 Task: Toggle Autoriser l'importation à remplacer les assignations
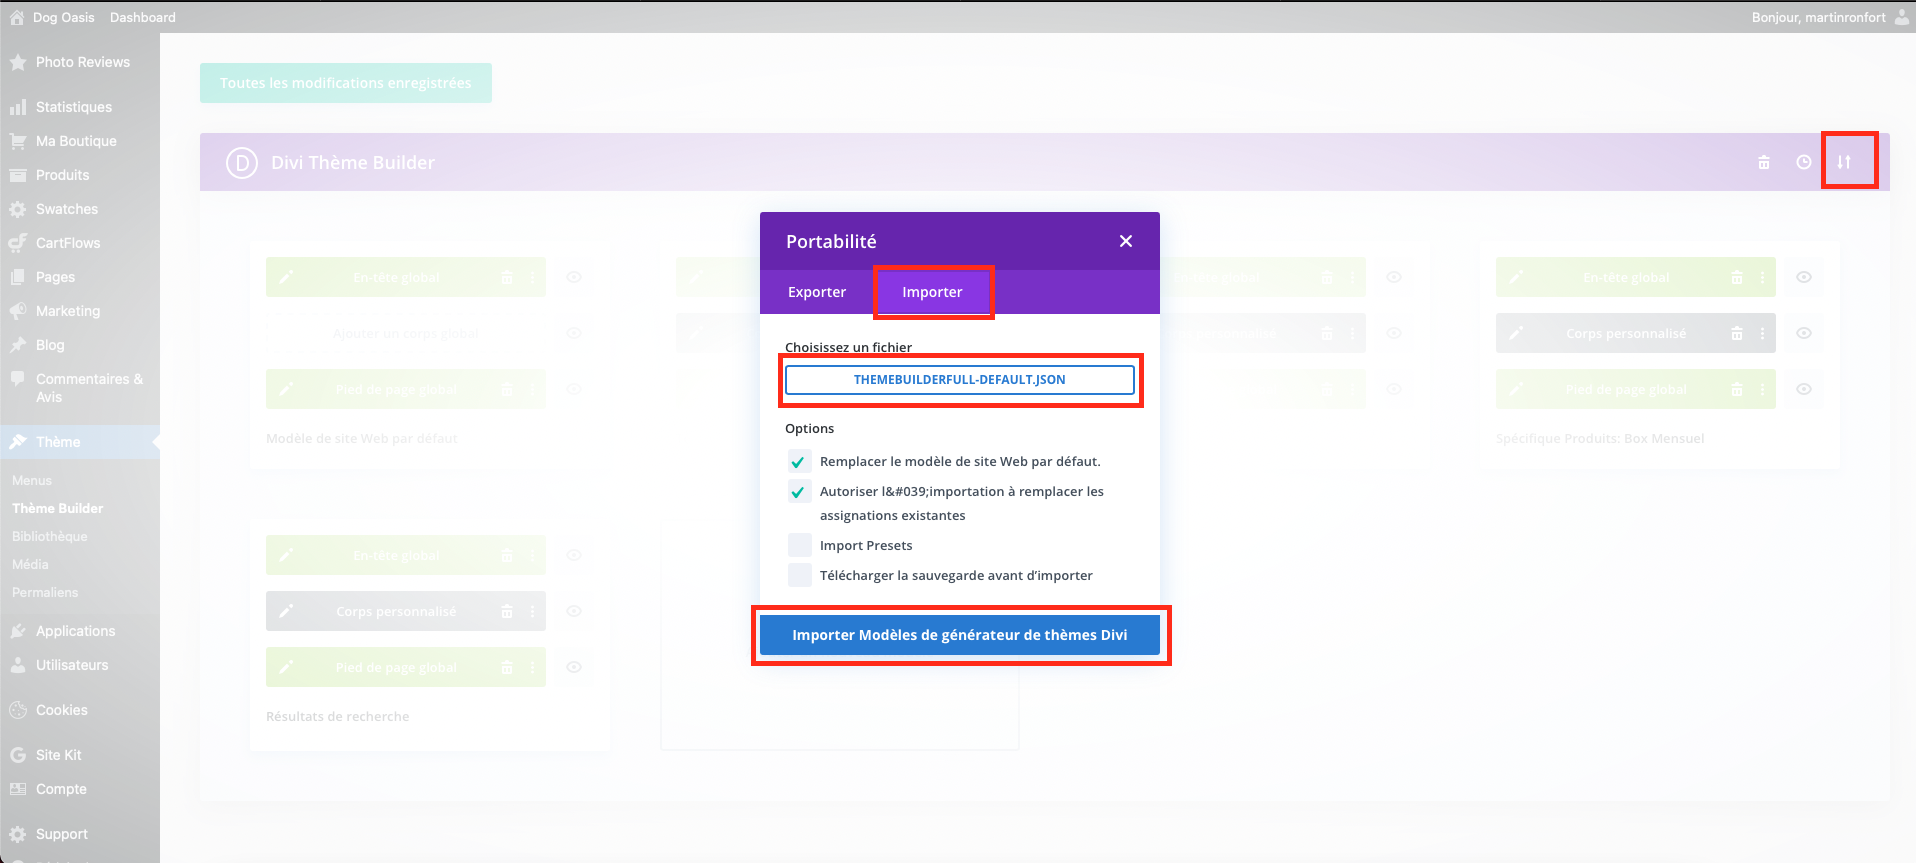[798, 492]
